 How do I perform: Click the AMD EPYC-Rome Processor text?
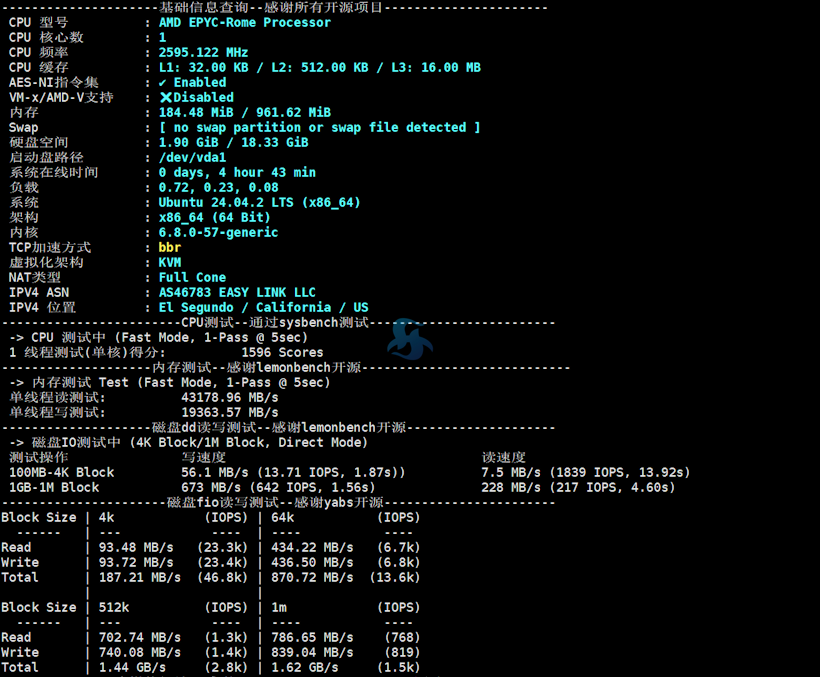pos(244,23)
